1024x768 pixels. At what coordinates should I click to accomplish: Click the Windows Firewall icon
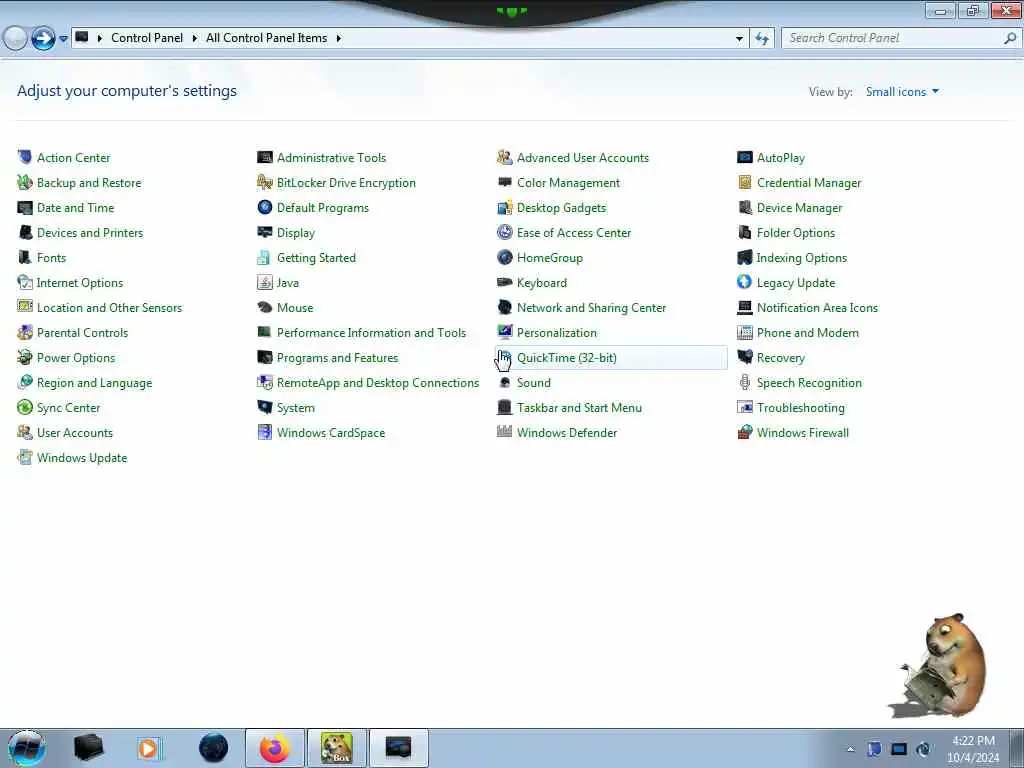coord(744,432)
